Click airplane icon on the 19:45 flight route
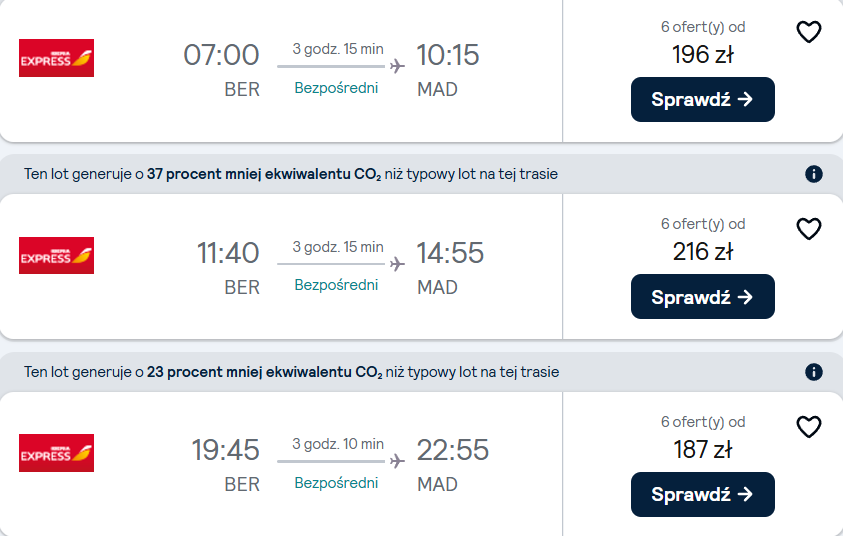The width and height of the screenshot is (843, 536). click(x=397, y=461)
